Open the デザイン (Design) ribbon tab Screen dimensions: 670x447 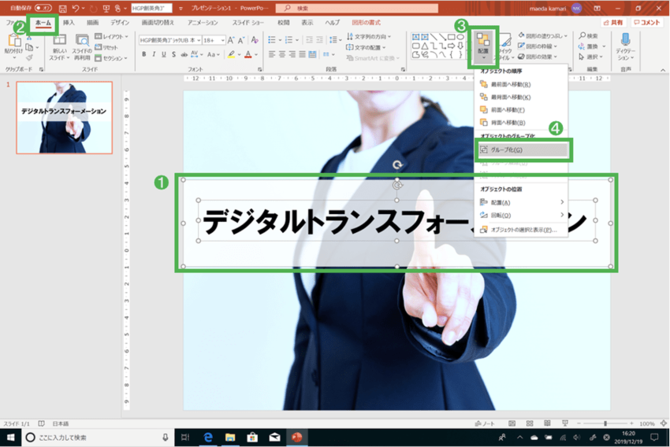click(120, 23)
